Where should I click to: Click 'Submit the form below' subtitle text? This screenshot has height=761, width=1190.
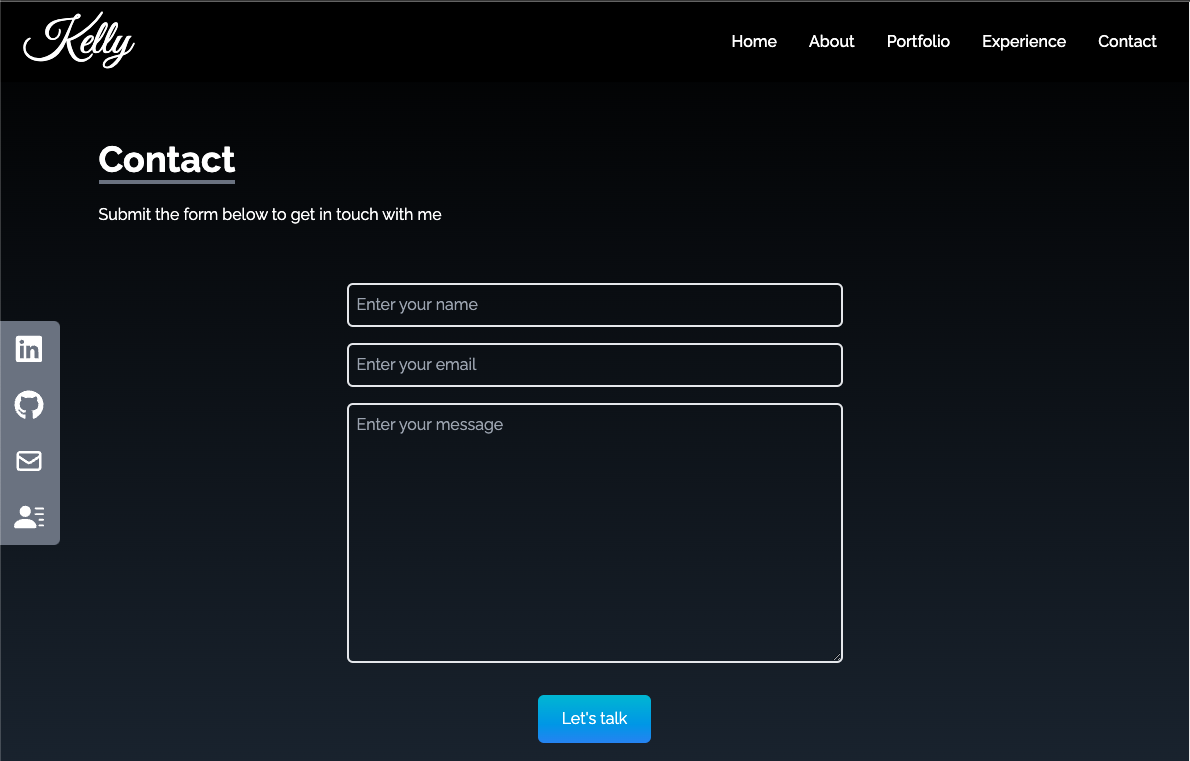tap(269, 215)
